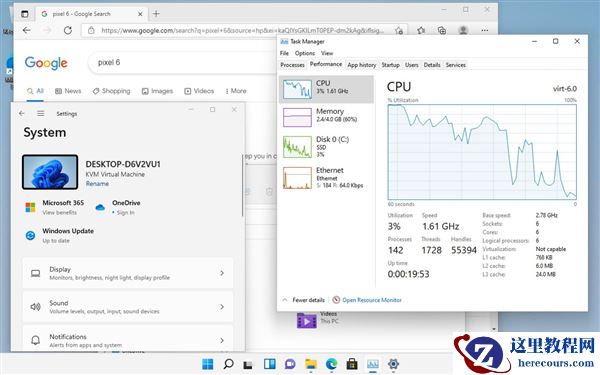Click the Settings window vertical scrollbar
Image resolution: width=600 pixels, height=375 pixels.
point(242,186)
